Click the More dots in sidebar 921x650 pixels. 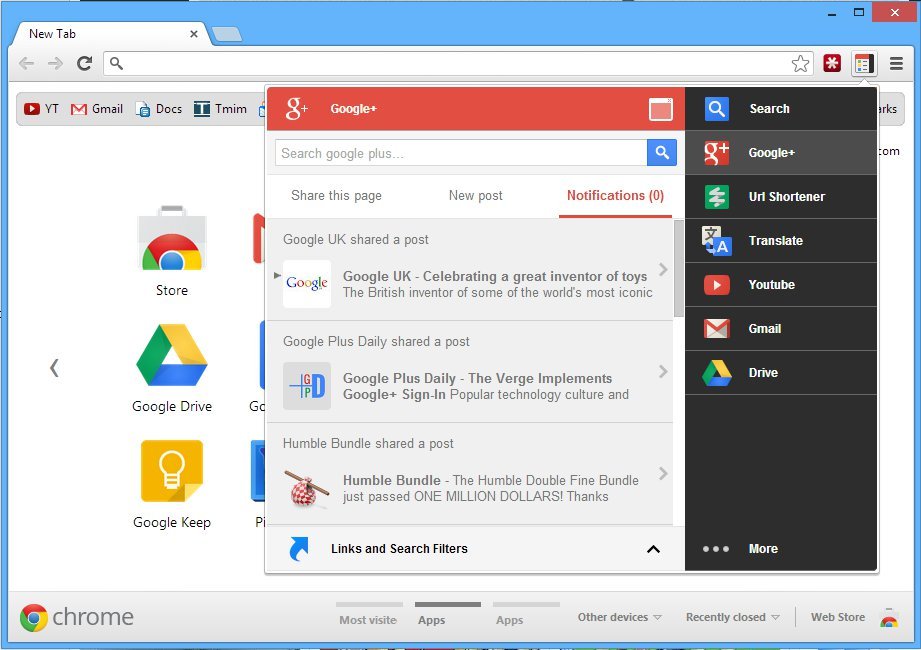click(715, 549)
